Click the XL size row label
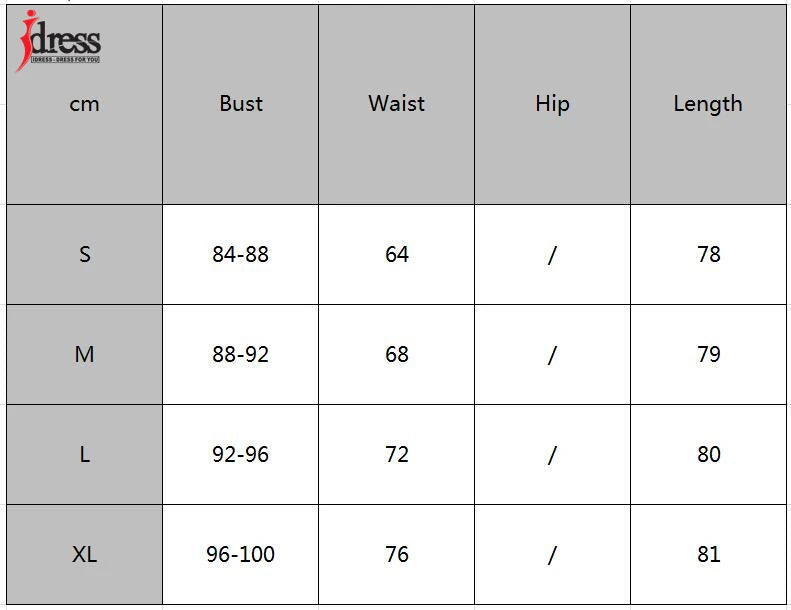The image size is (791, 610). [x=84, y=554]
